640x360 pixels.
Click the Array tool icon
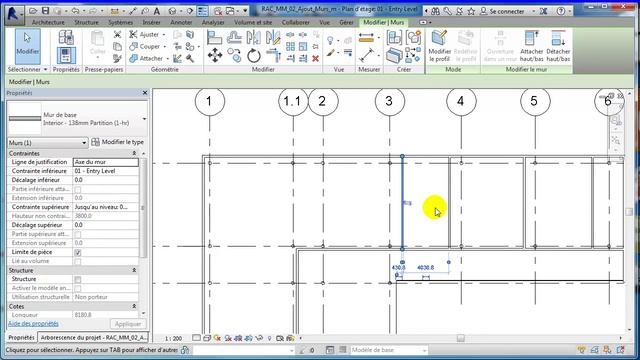coord(290,47)
